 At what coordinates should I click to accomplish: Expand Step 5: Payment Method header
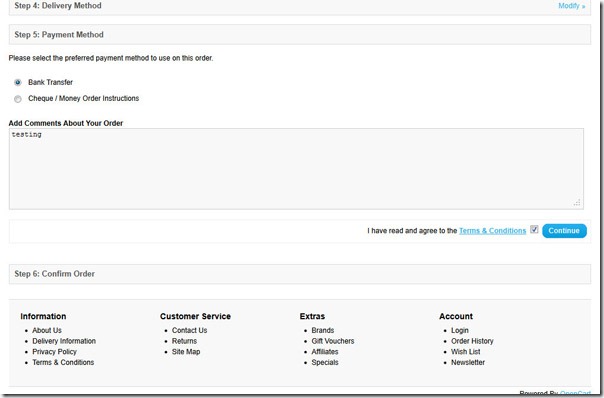coord(300,35)
